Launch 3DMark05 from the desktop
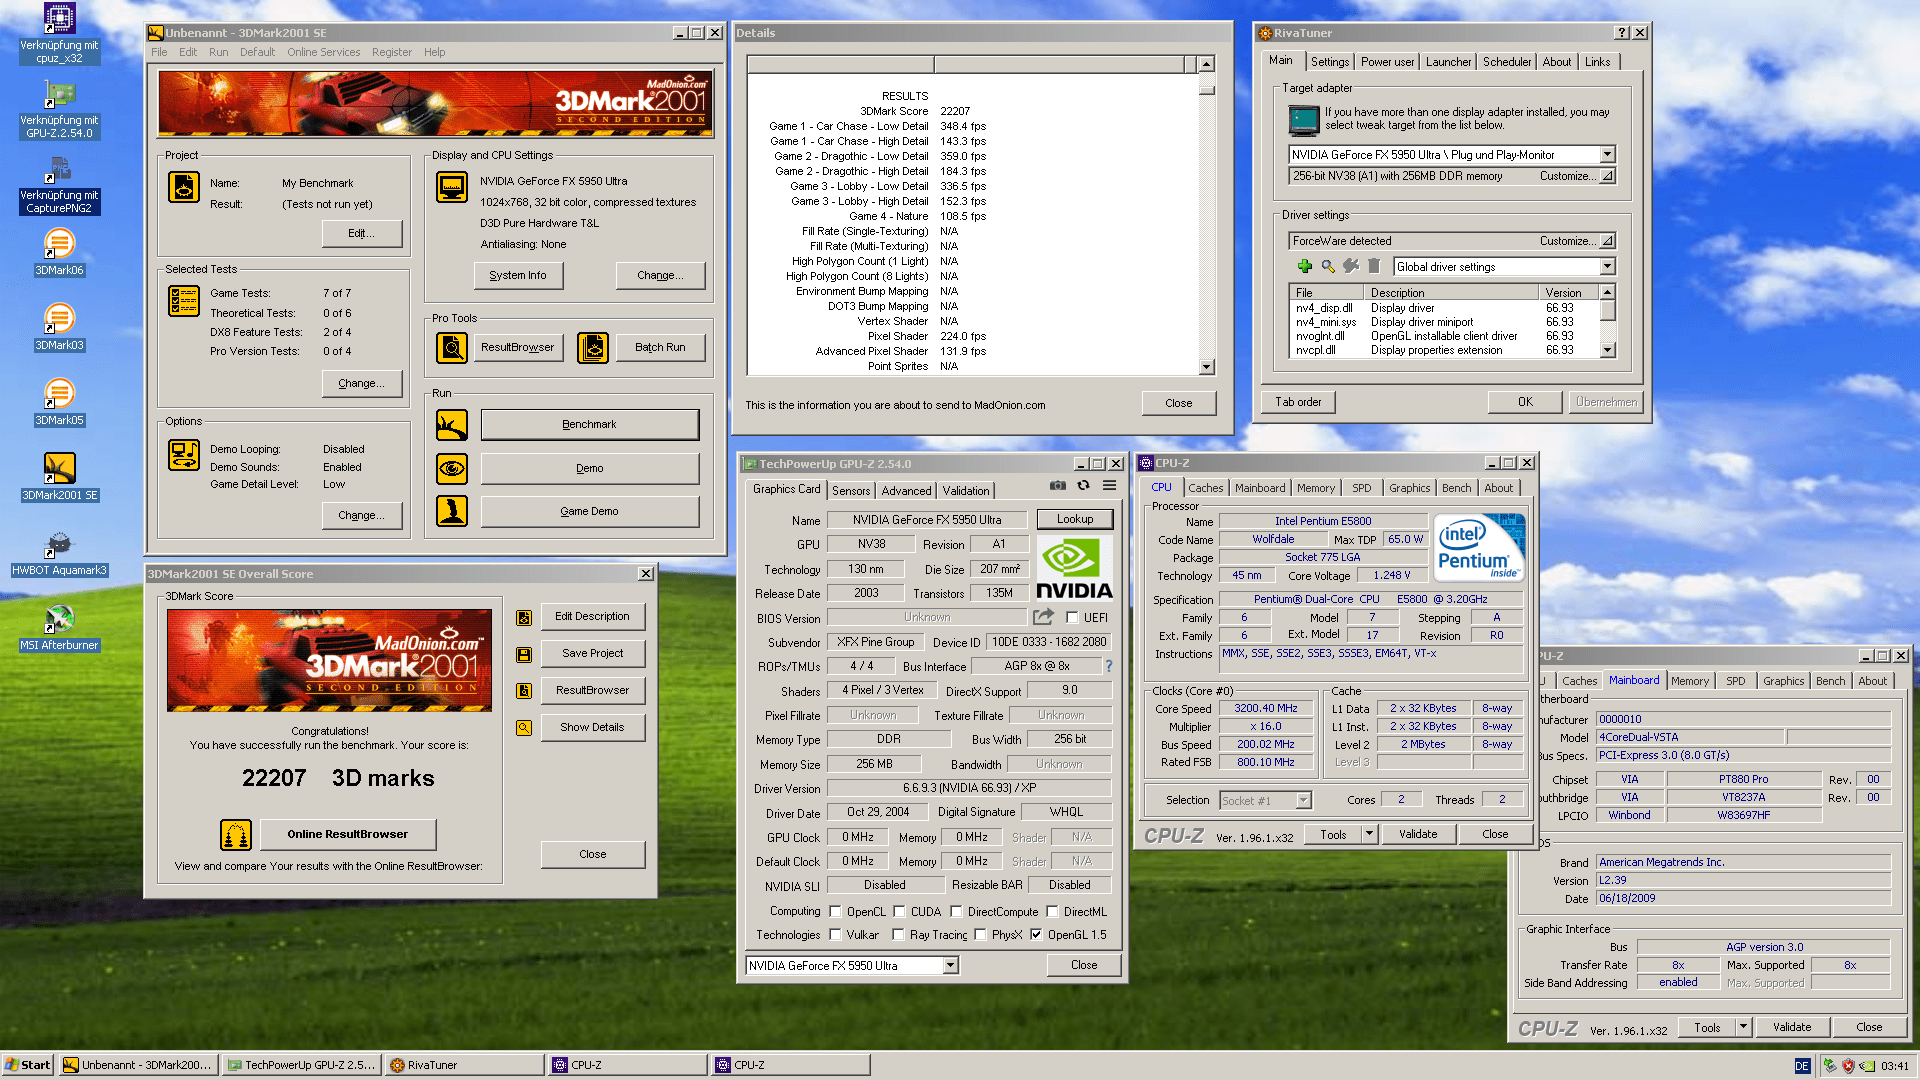The width and height of the screenshot is (1920, 1080). point(59,401)
